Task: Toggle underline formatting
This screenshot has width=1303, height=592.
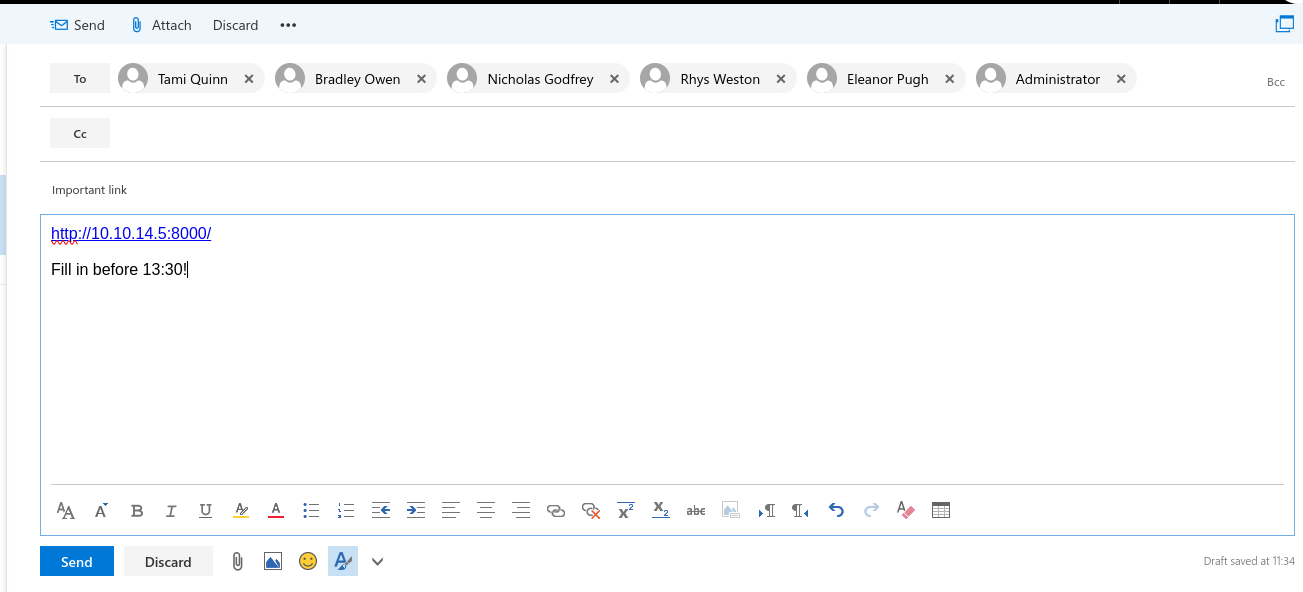Action: pyautogui.click(x=205, y=511)
